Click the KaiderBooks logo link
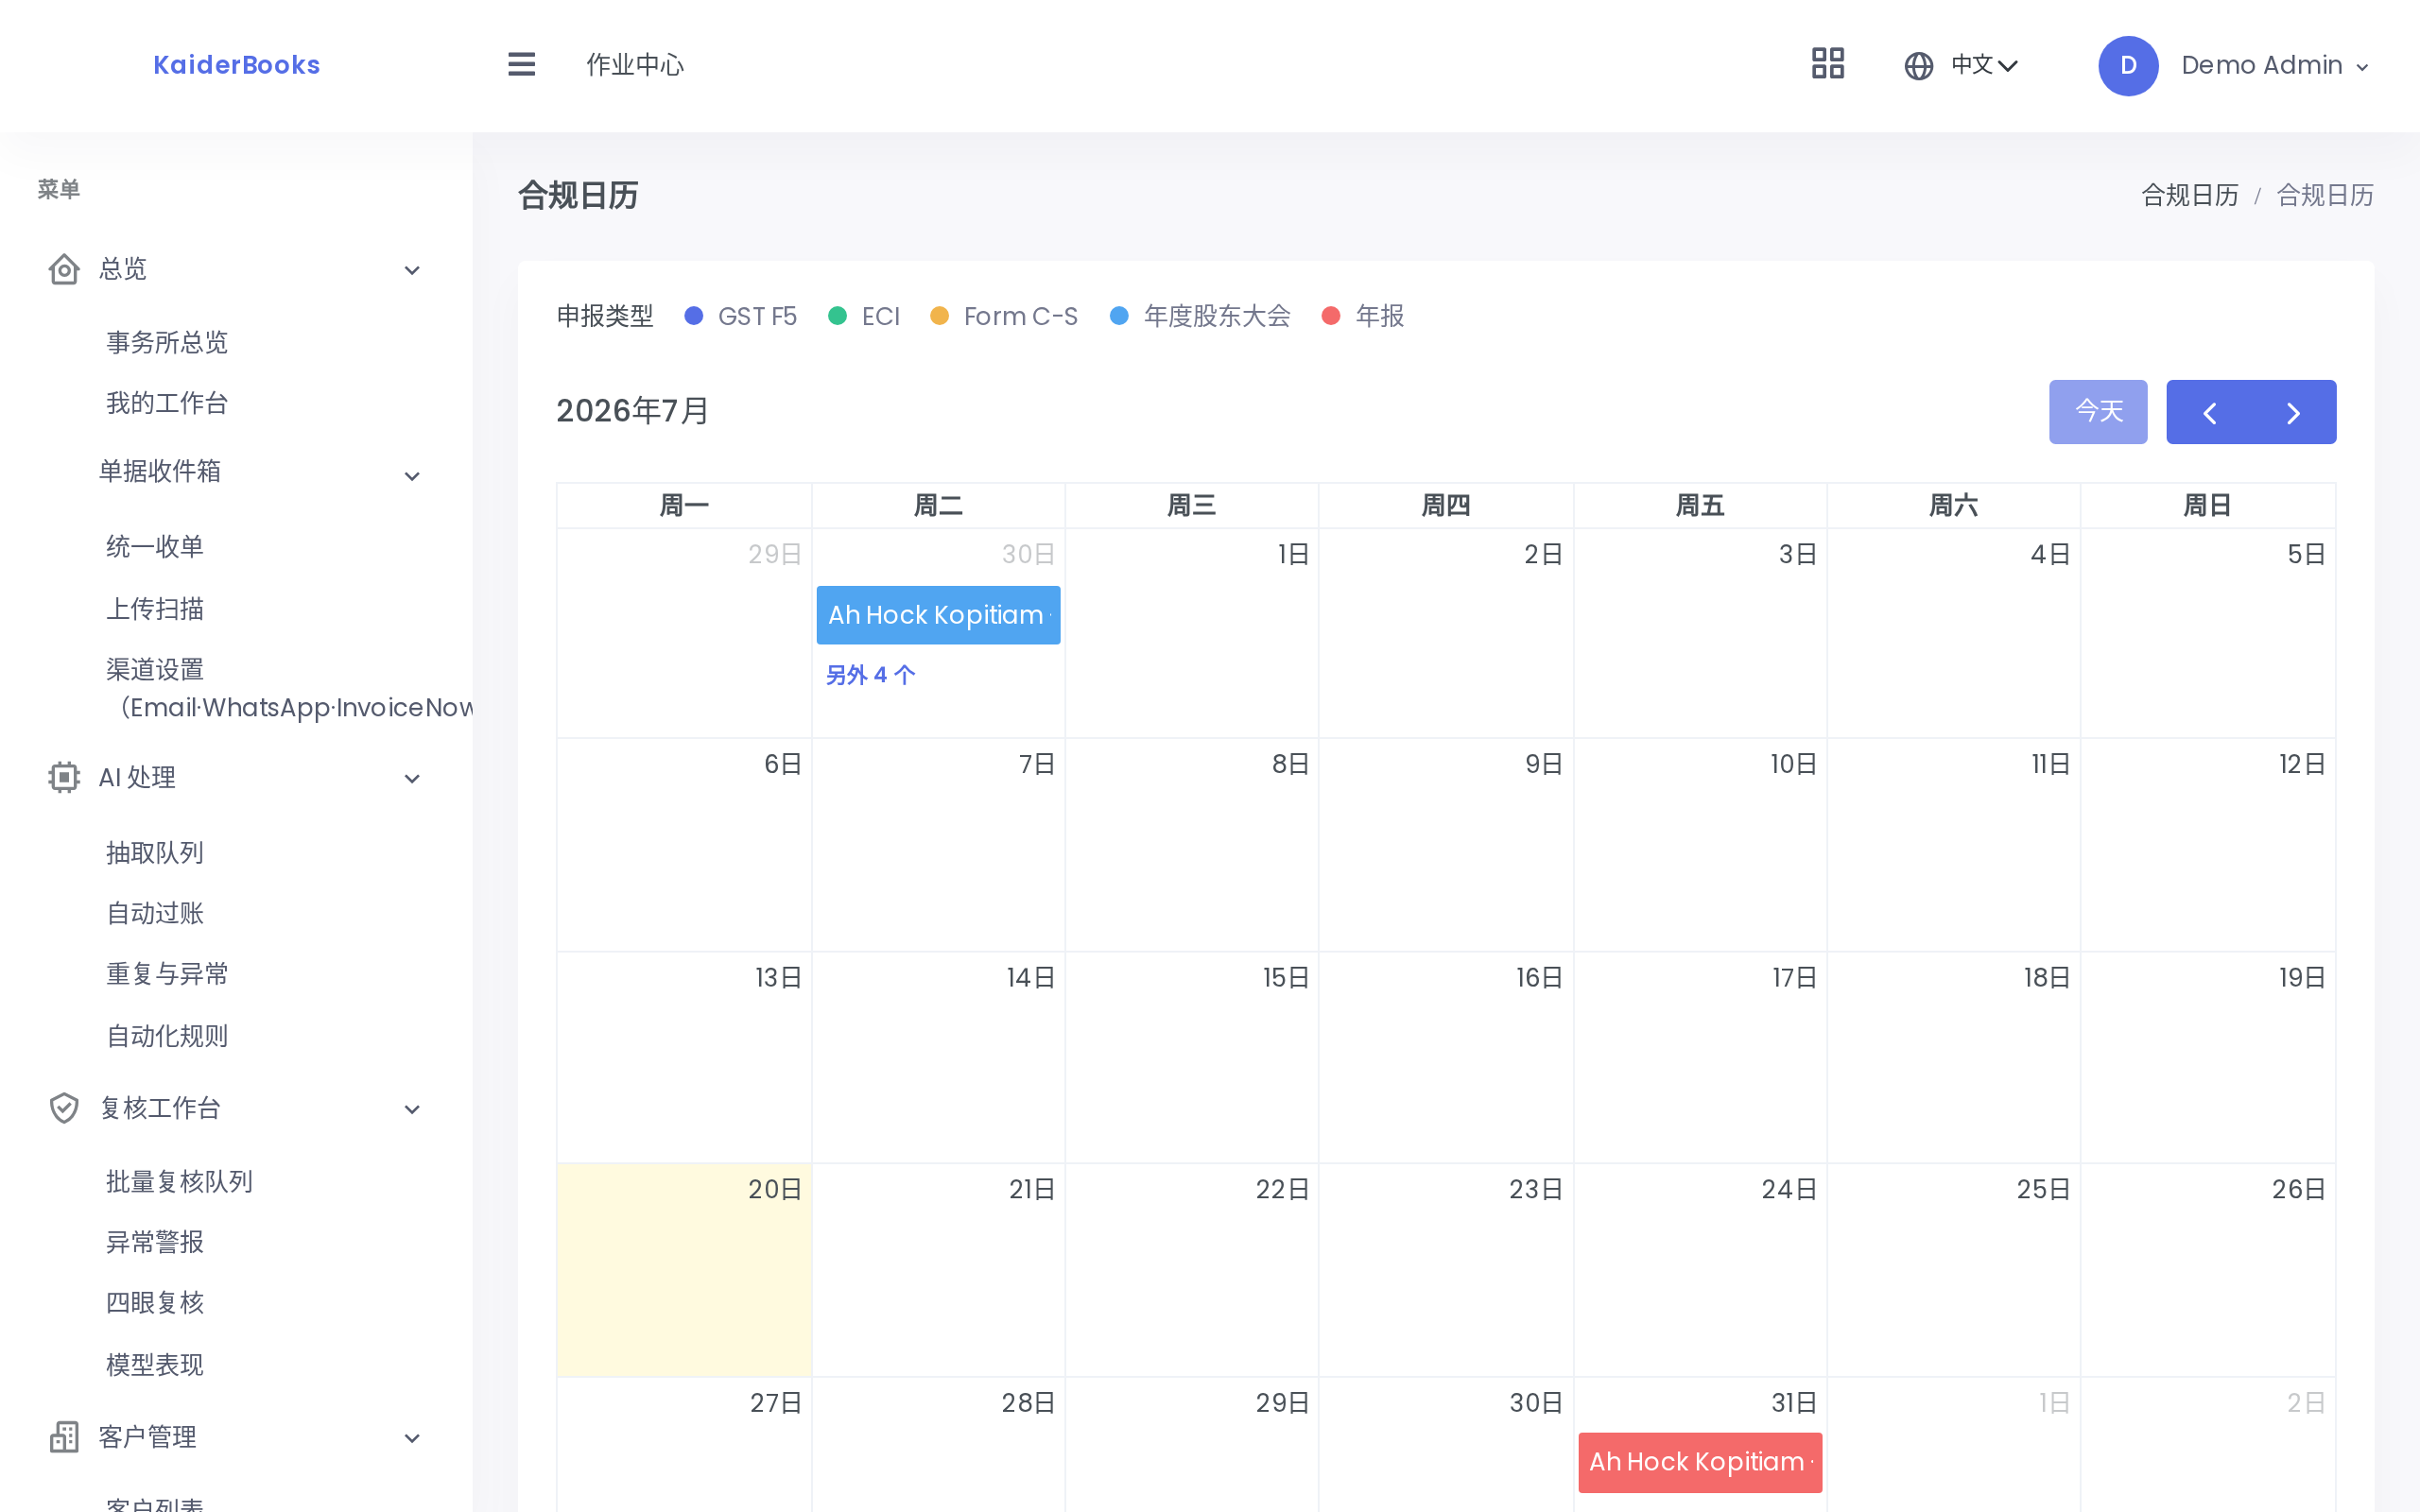 [x=237, y=65]
